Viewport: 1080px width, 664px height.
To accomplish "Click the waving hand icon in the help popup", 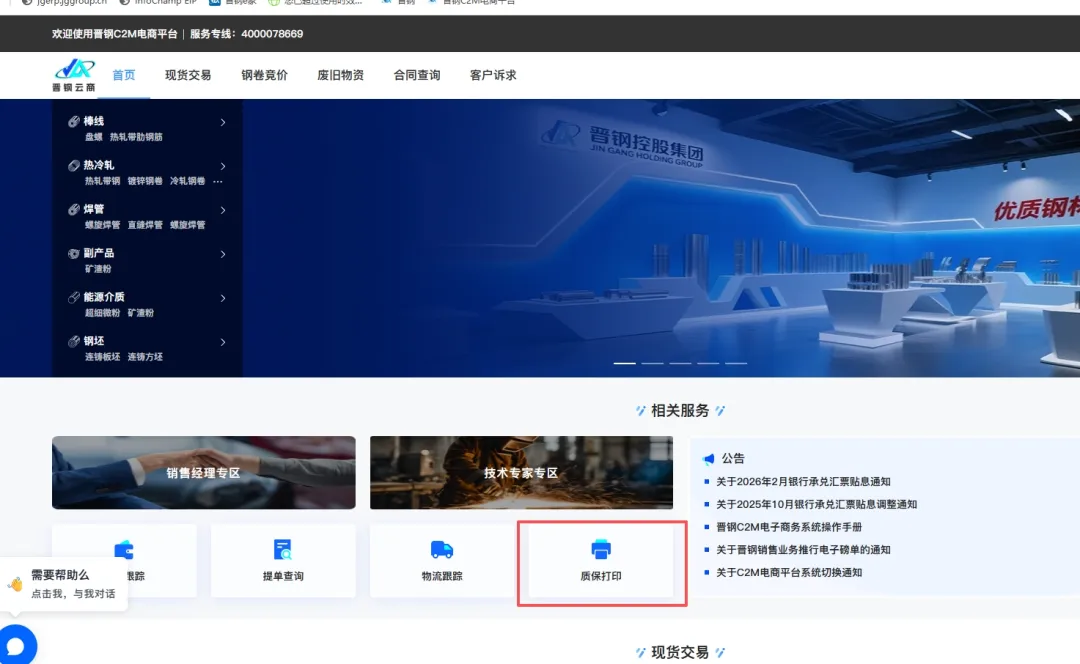I will click(16, 584).
